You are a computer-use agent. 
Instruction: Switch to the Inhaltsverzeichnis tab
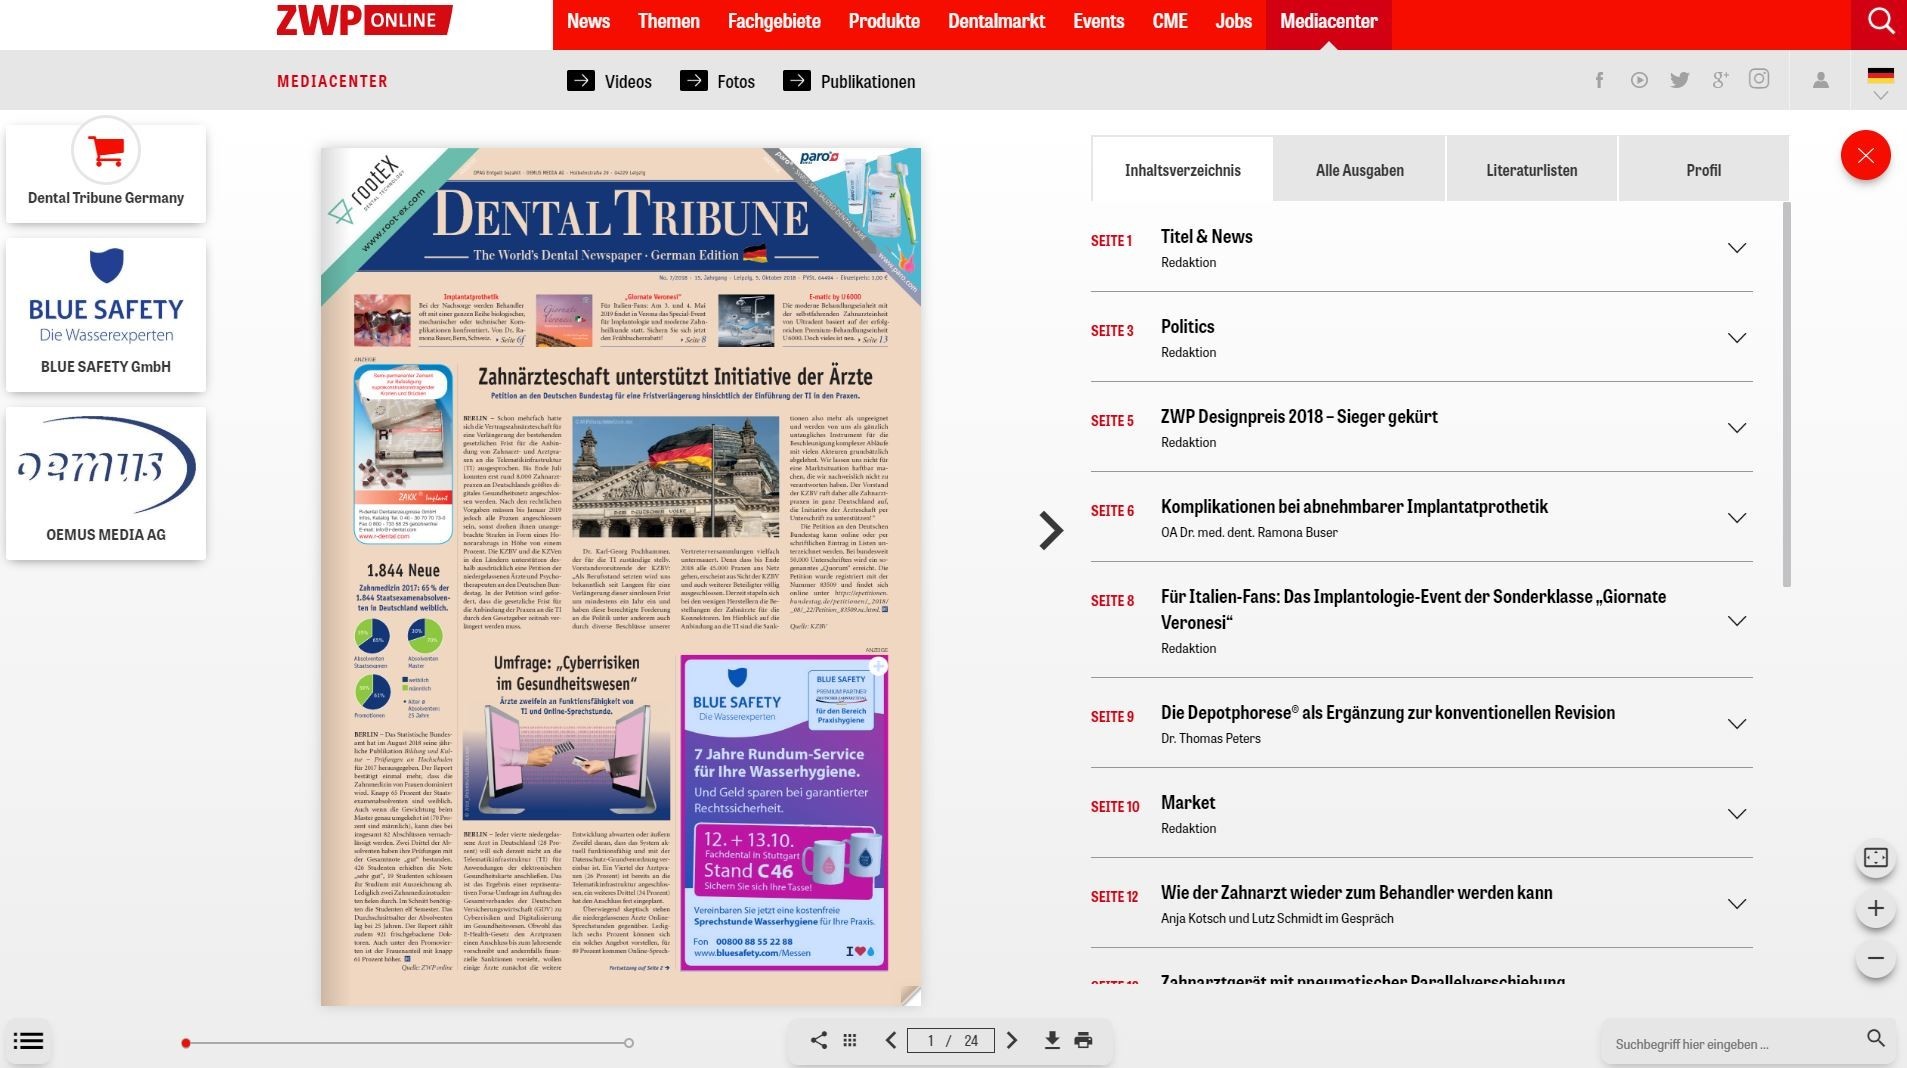[1182, 170]
